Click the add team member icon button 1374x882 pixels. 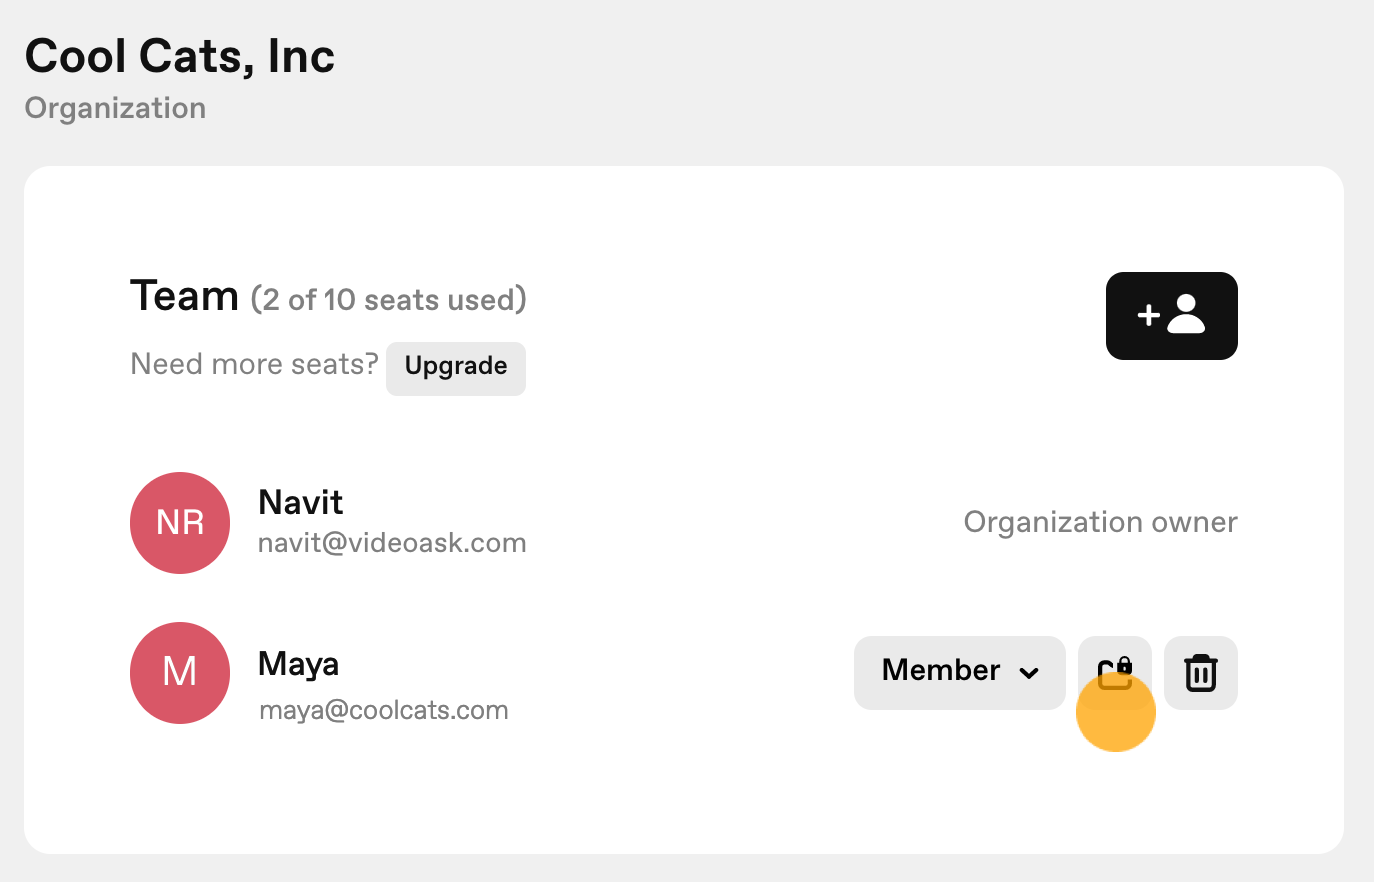click(x=1171, y=316)
